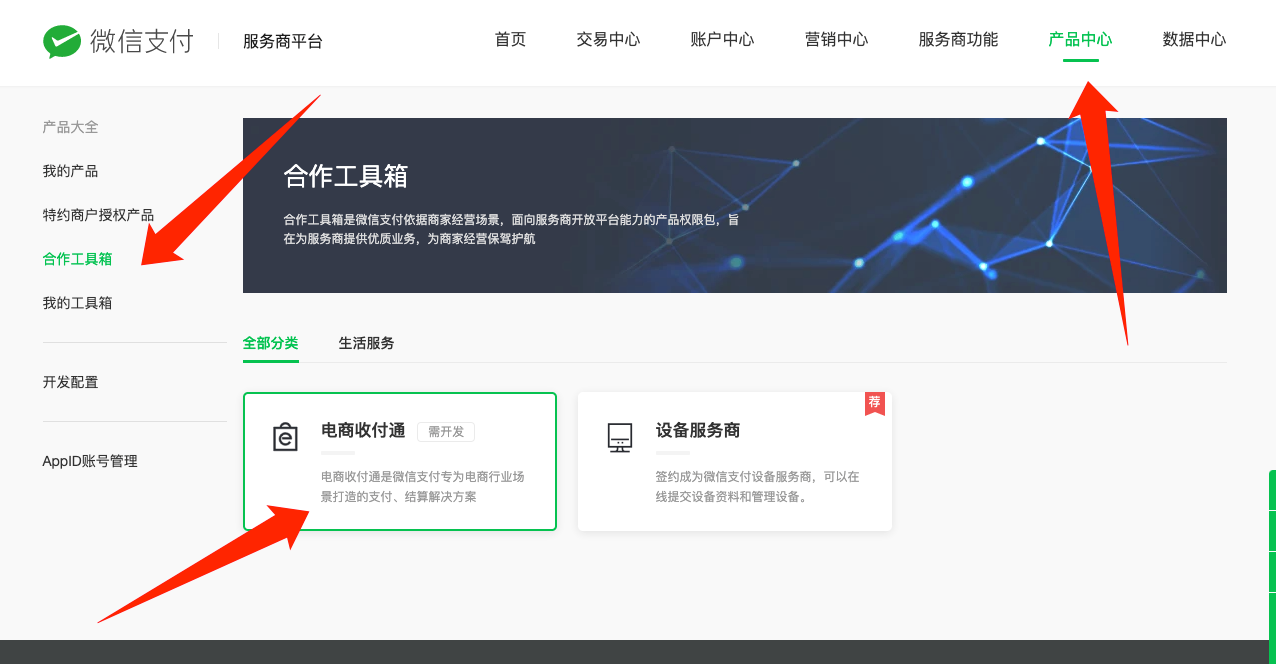Open AppID账号管理 in the sidebar

[x=90, y=461]
